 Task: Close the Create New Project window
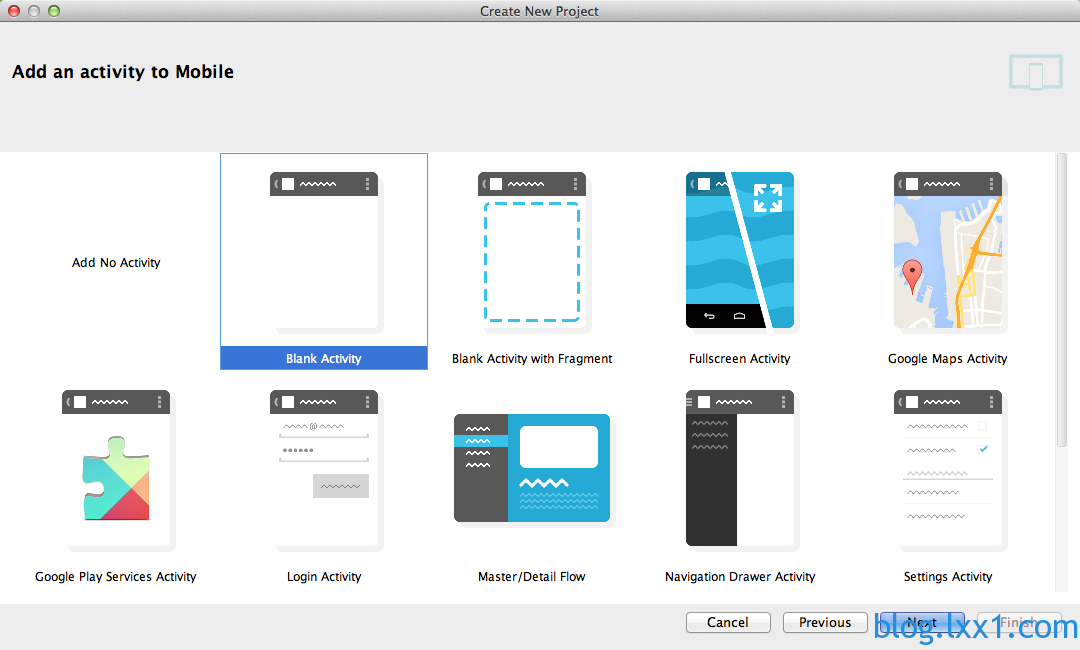pos(14,11)
